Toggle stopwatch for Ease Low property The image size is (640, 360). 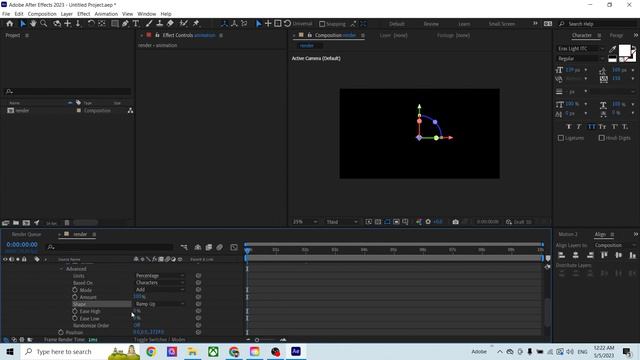click(75, 318)
